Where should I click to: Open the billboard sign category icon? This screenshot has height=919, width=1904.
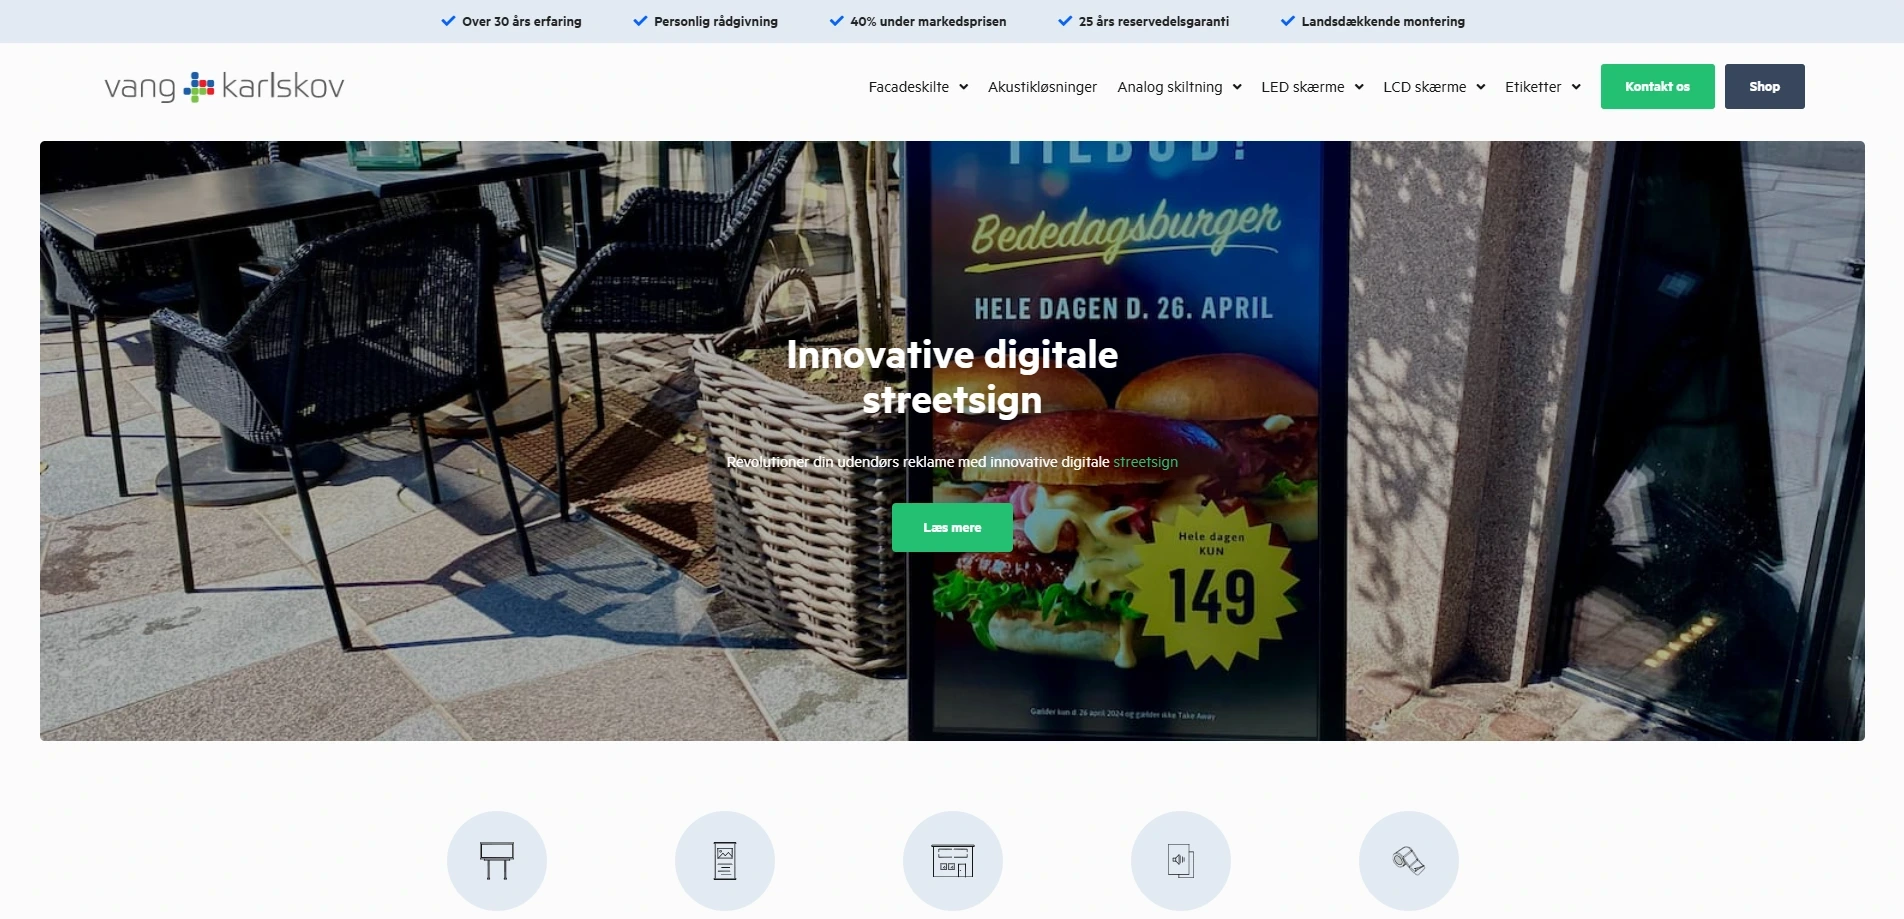(x=497, y=861)
